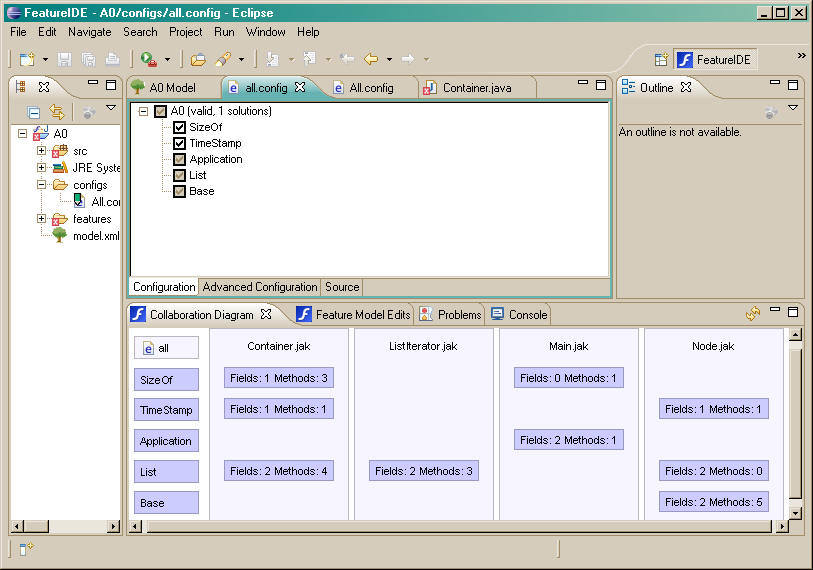813x570 pixels.
Task: Open the Feature Model Edits view tab
Action: (x=354, y=314)
